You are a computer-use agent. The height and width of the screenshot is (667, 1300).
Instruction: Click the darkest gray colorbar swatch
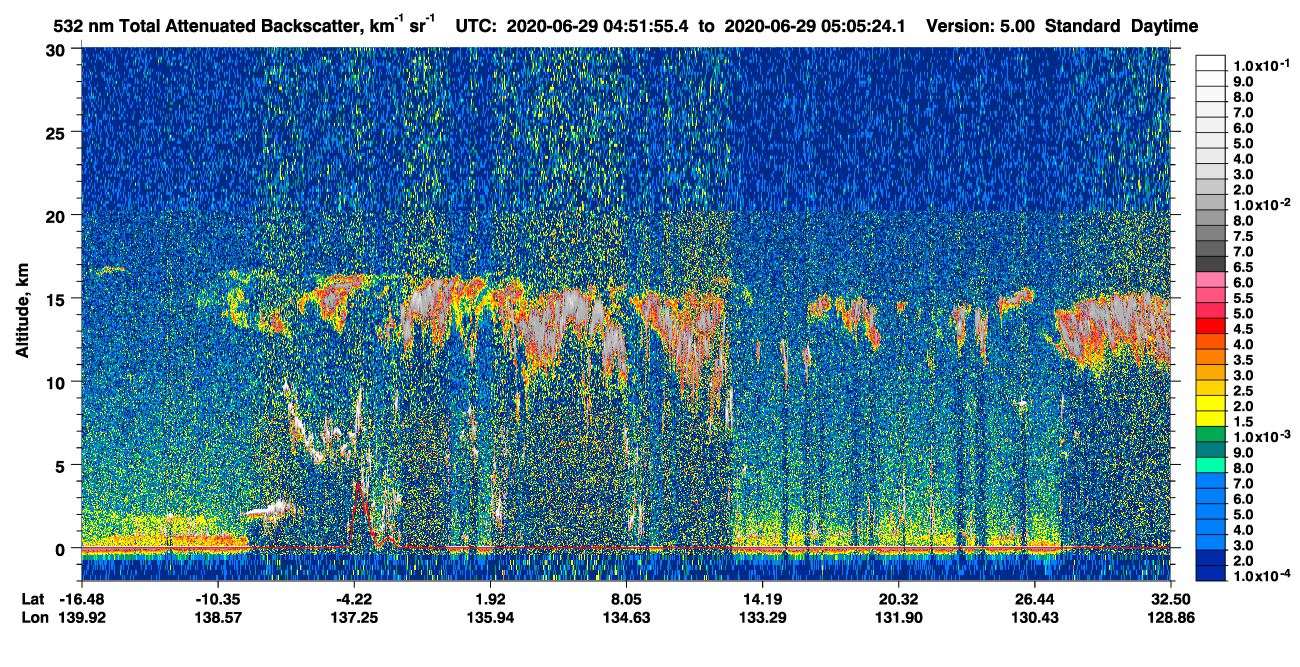[1211, 263]
